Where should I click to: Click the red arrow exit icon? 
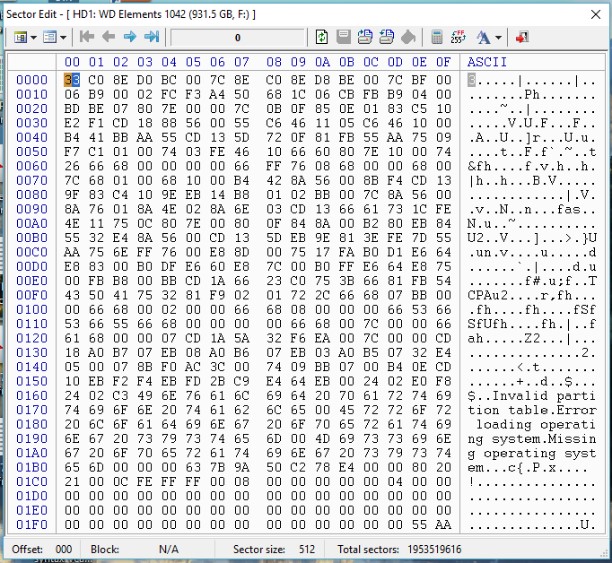tap(522, 37)
